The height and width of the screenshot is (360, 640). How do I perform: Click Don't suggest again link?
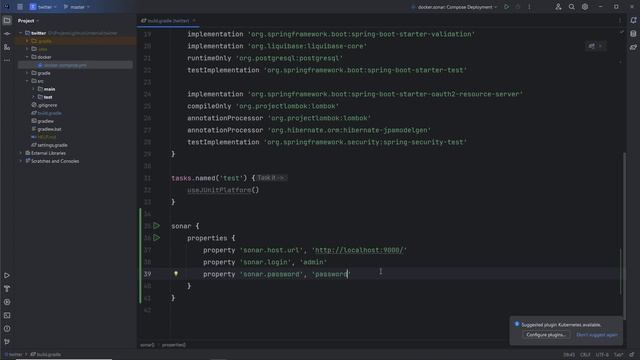click(597, 335)
